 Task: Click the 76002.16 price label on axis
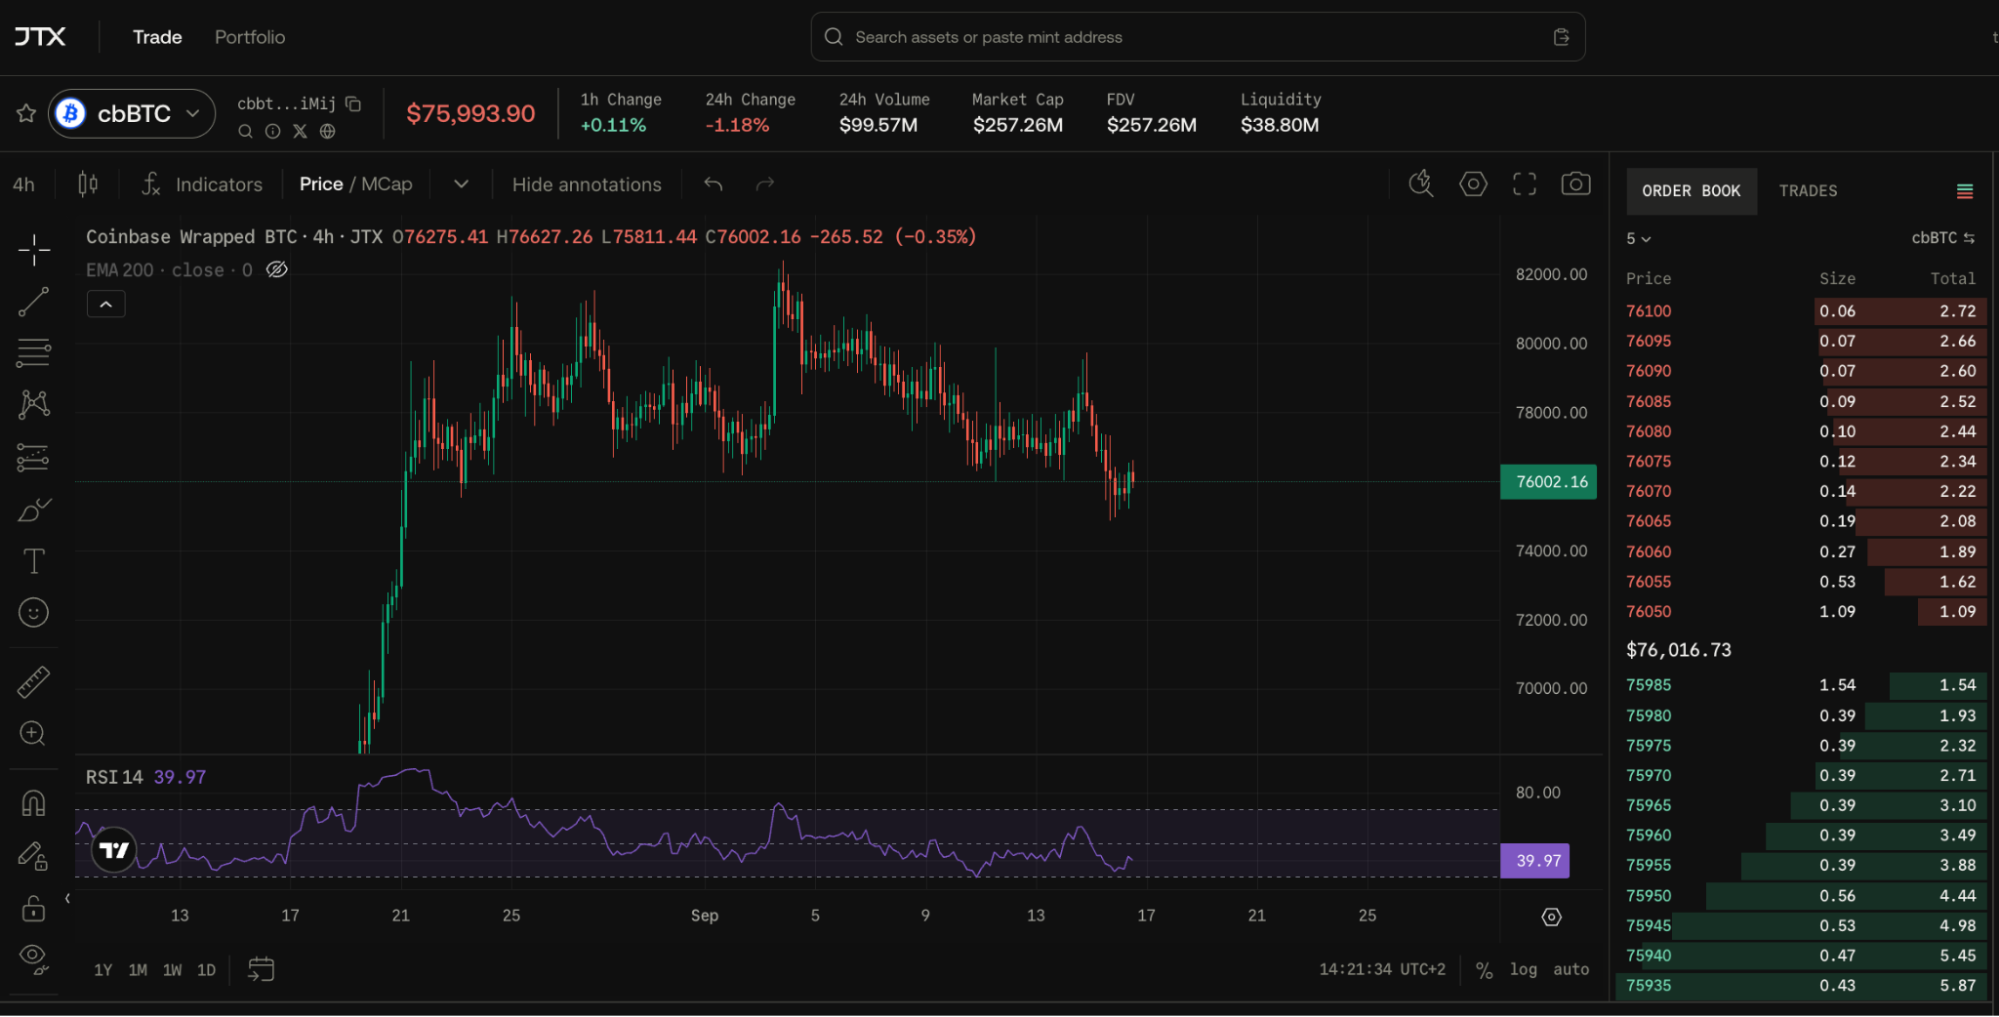[x=1548, y=482]
